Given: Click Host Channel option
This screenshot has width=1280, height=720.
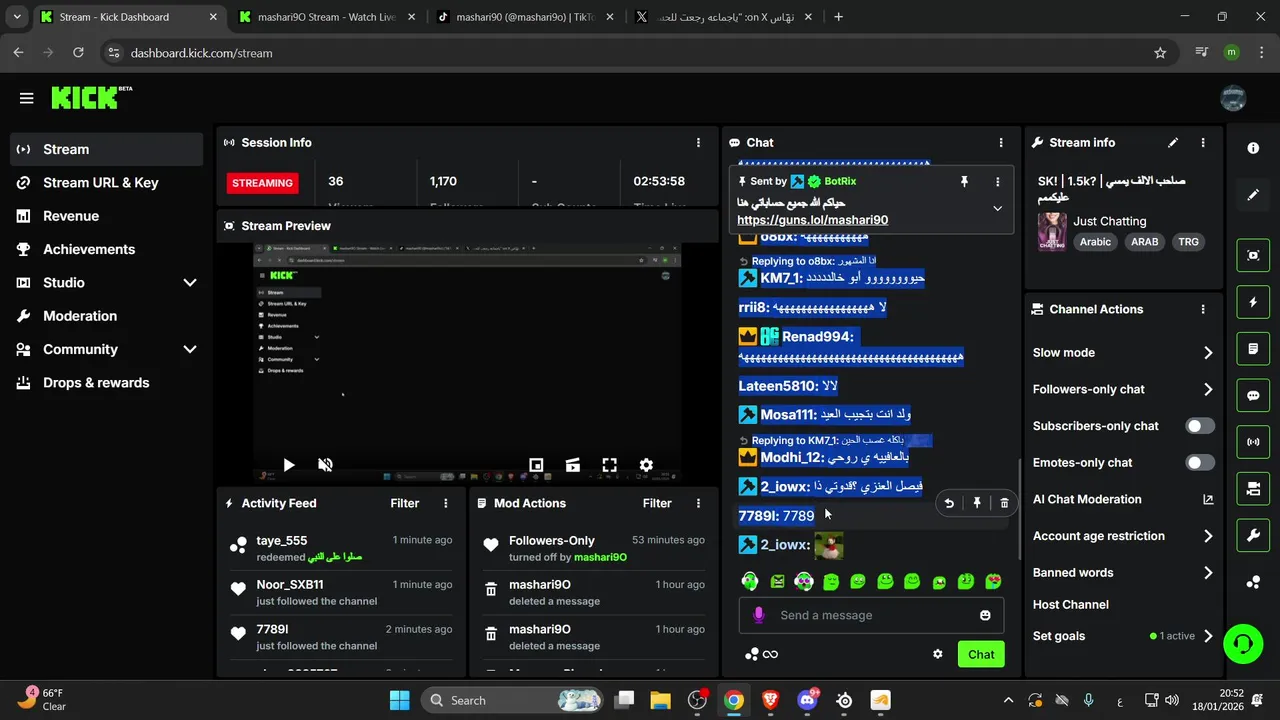Looking at the screenshot, I should pyautogui.click(x=1071, y=605).
